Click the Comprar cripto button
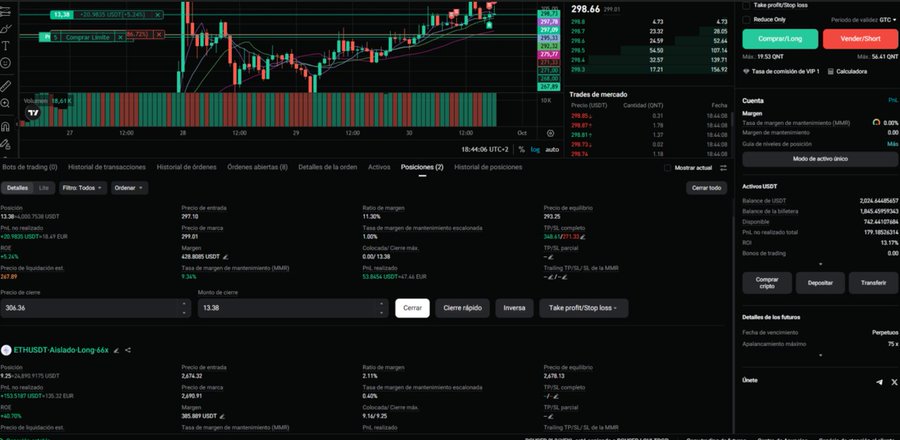Screen dimensions: 900x440 (767, 283)
